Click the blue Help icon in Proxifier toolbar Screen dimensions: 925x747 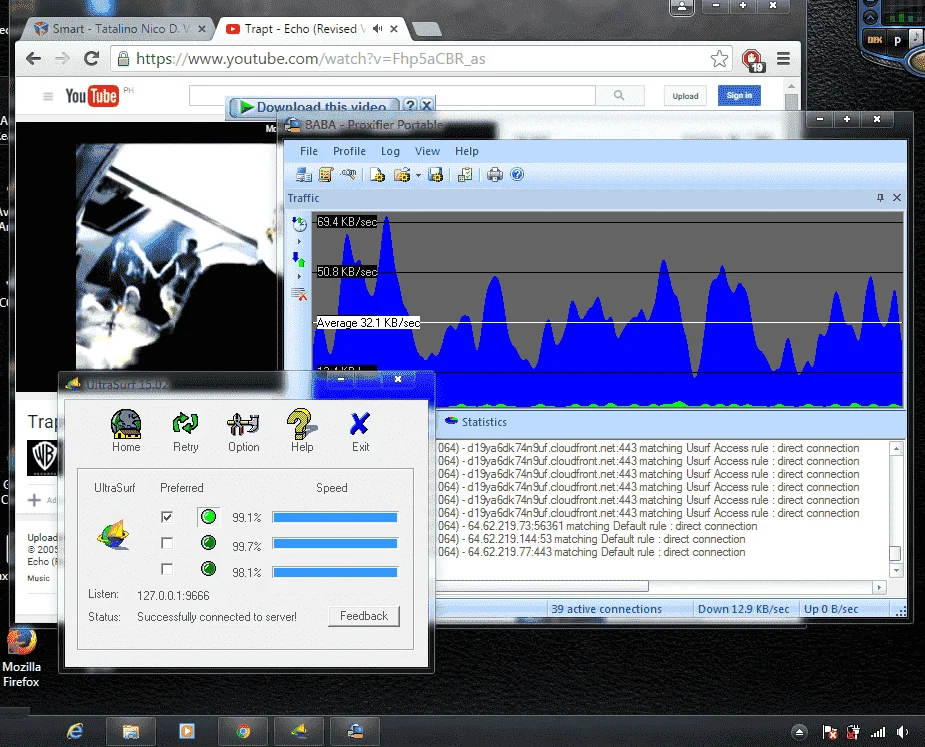517,175
